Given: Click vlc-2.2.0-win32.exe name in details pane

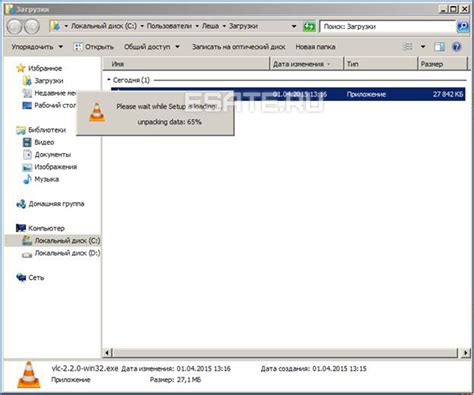Looking at the screenshot, I should click(x=85, y=368).
